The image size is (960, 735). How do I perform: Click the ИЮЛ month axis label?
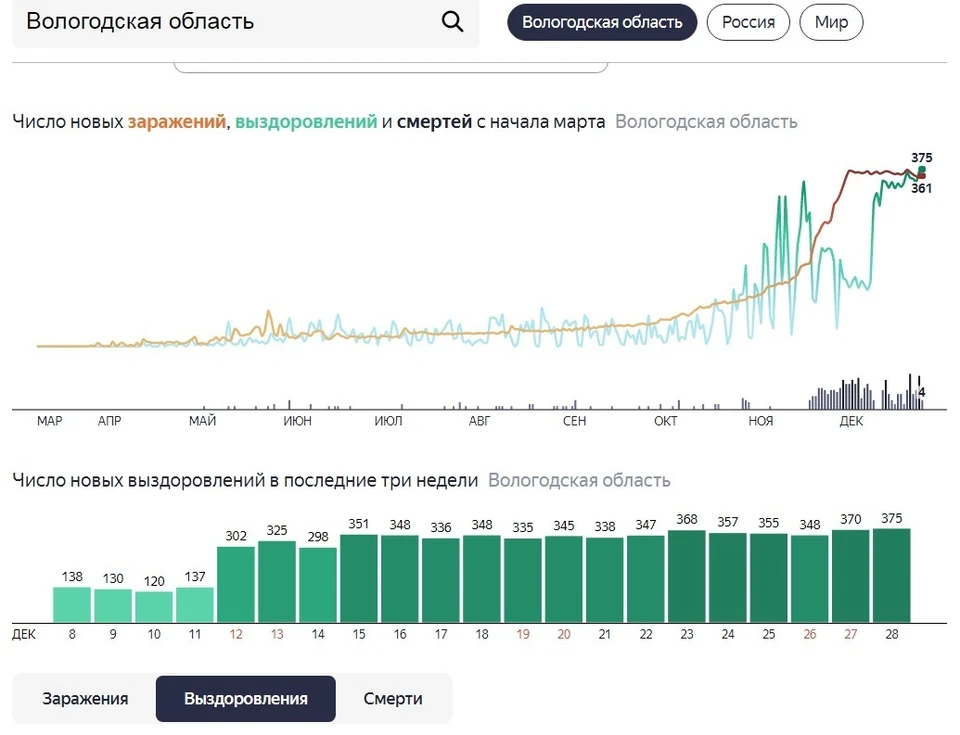click(x=388, y=421)
